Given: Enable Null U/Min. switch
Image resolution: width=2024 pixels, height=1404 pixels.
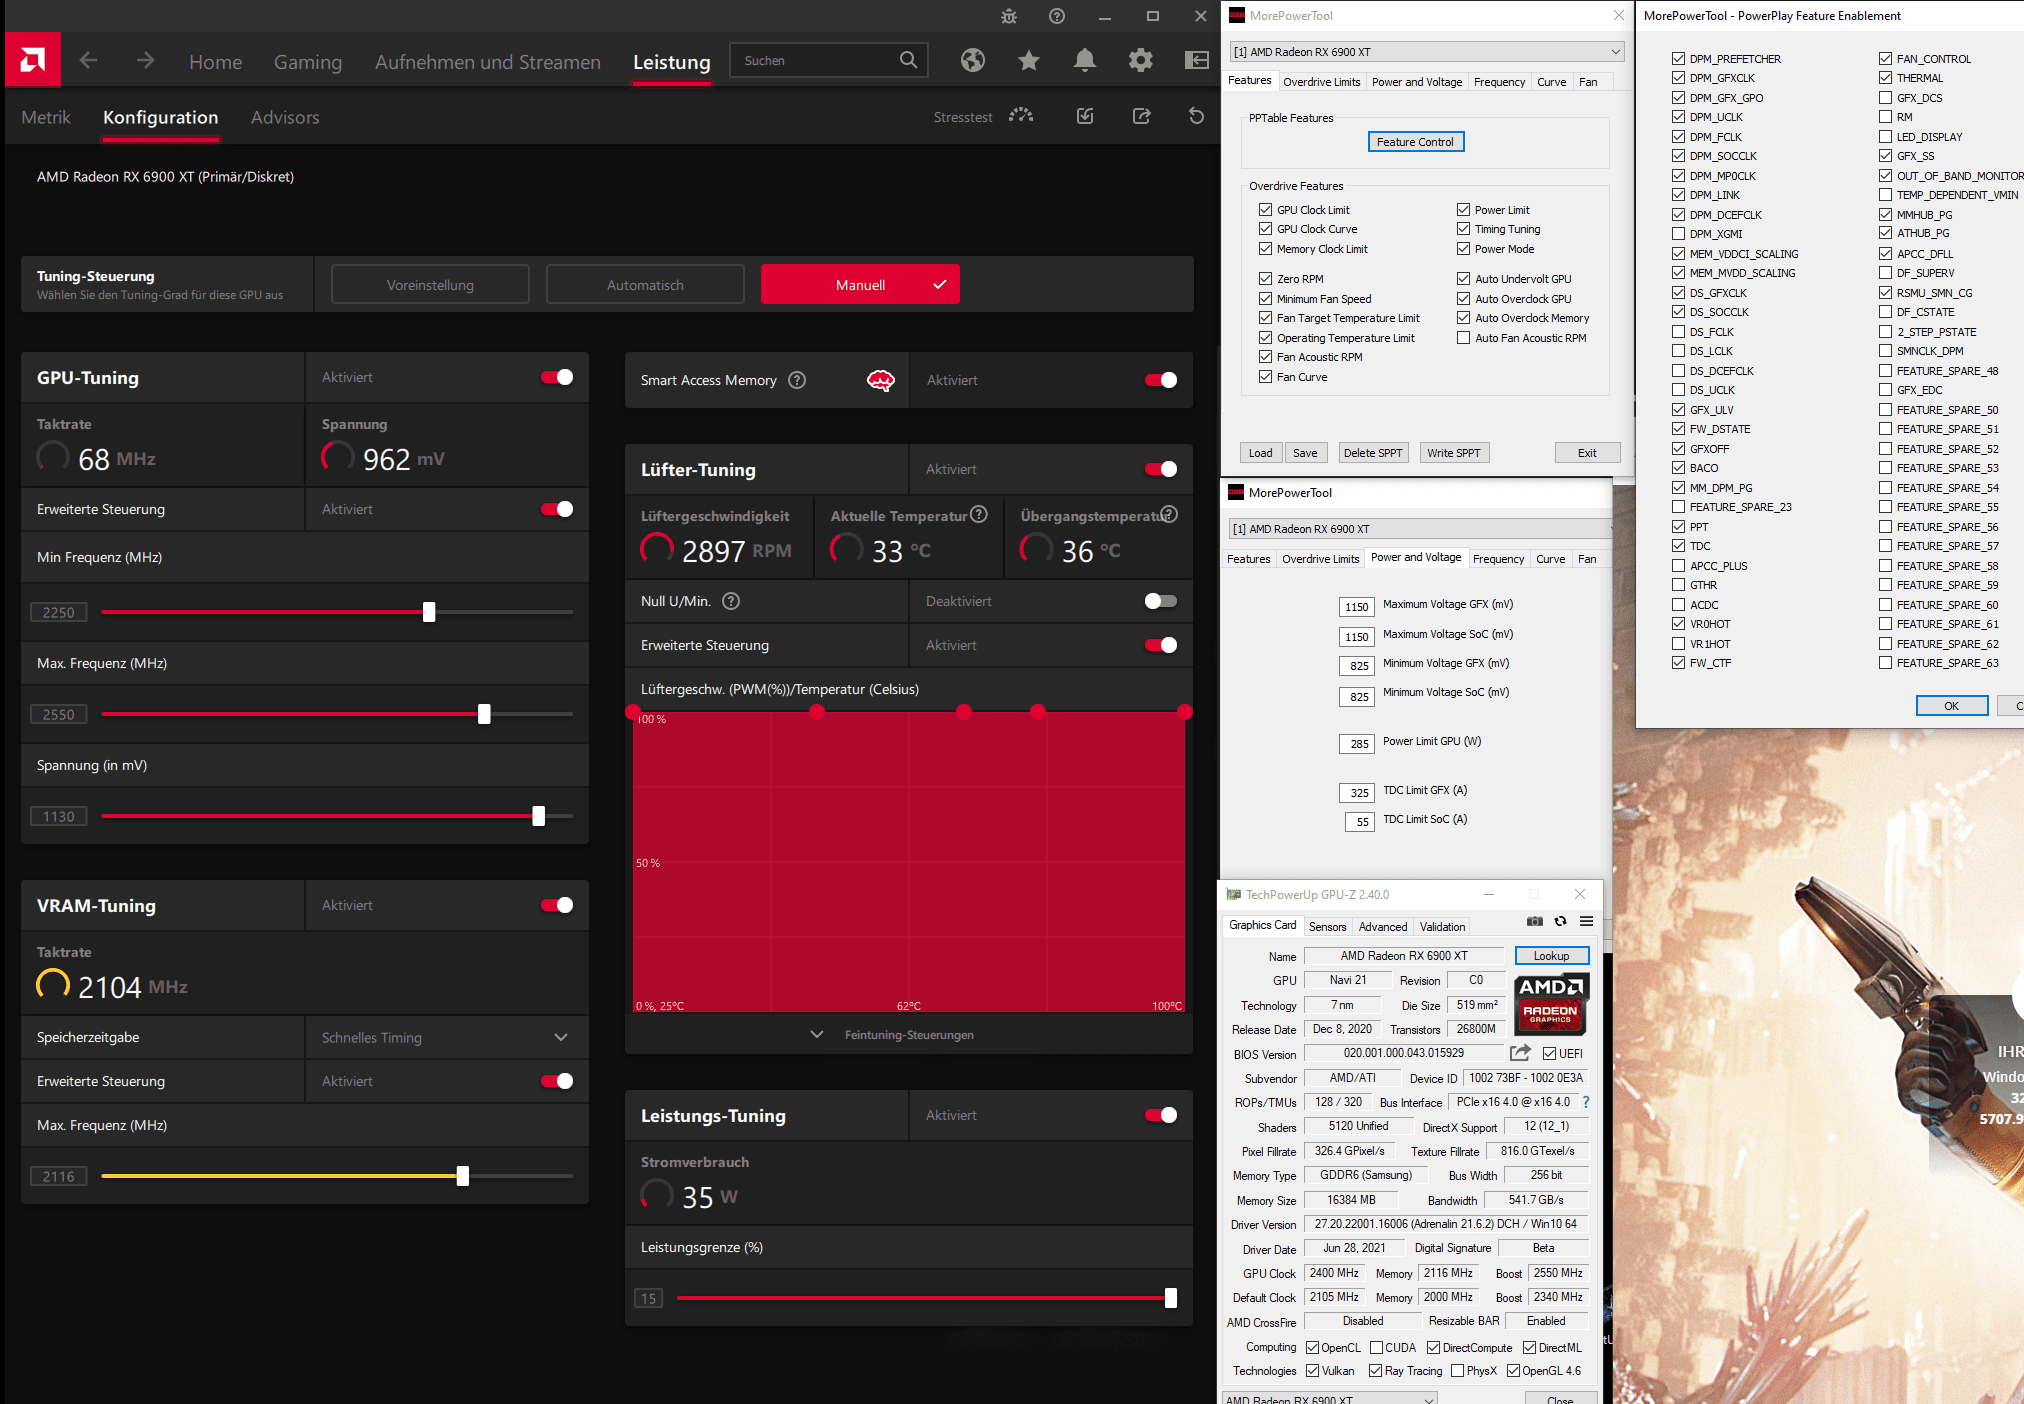Looking at the screenshot, I should [1161, 601].
